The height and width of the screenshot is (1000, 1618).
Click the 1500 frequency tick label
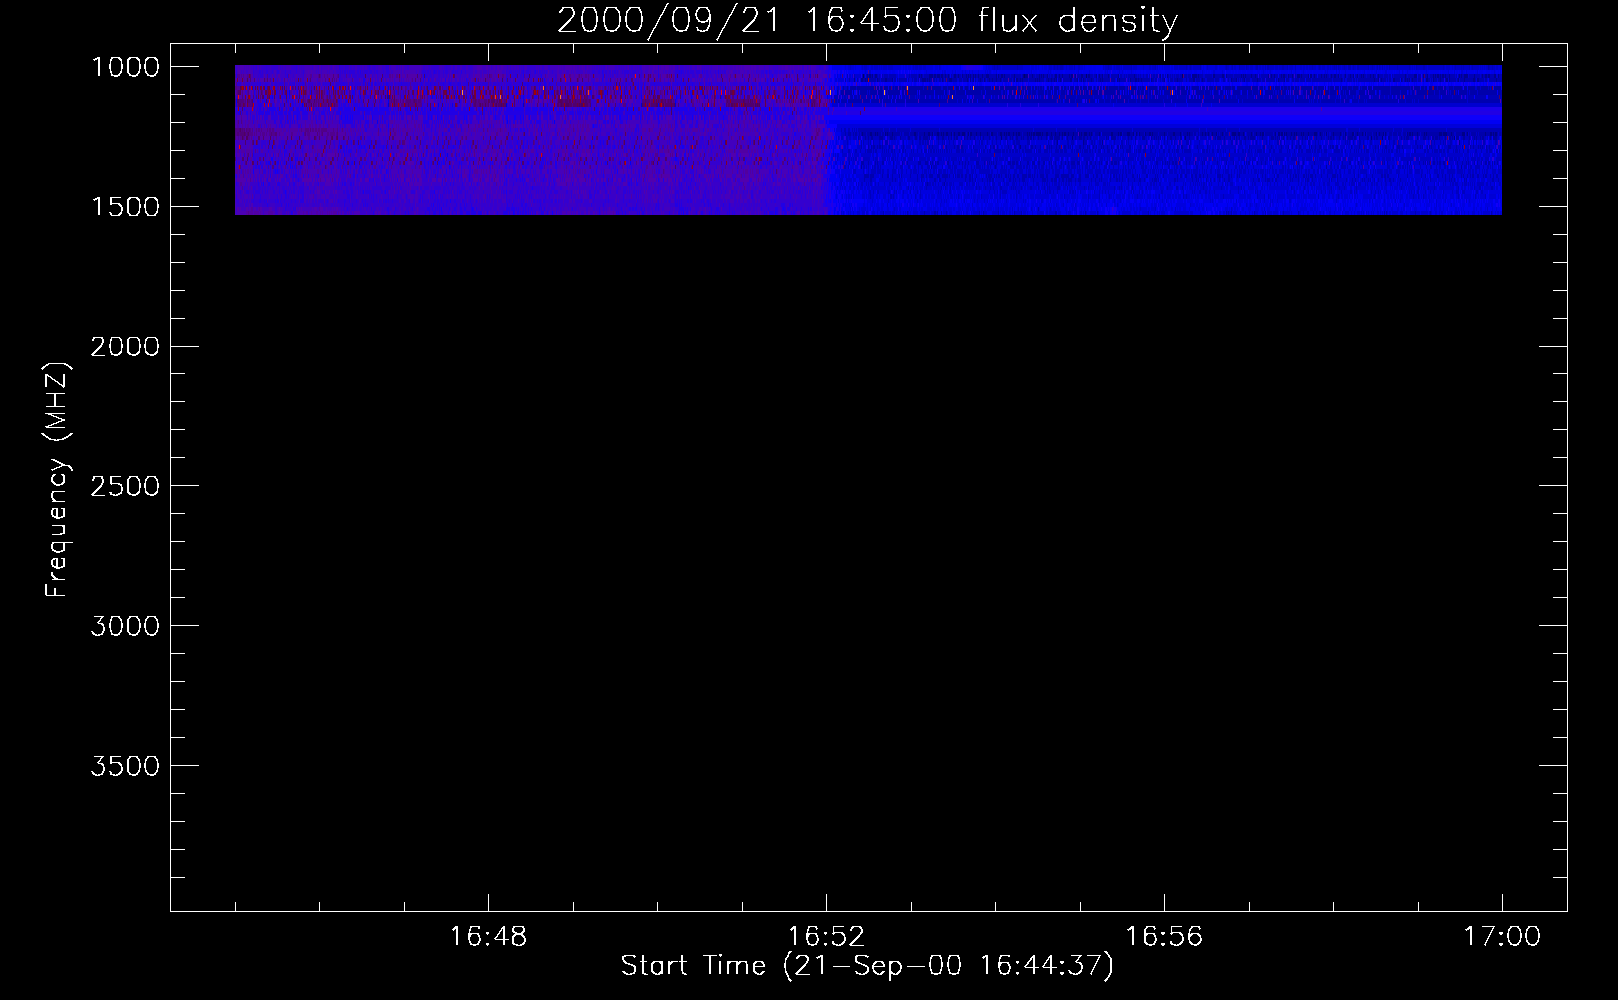click(125, 207)
